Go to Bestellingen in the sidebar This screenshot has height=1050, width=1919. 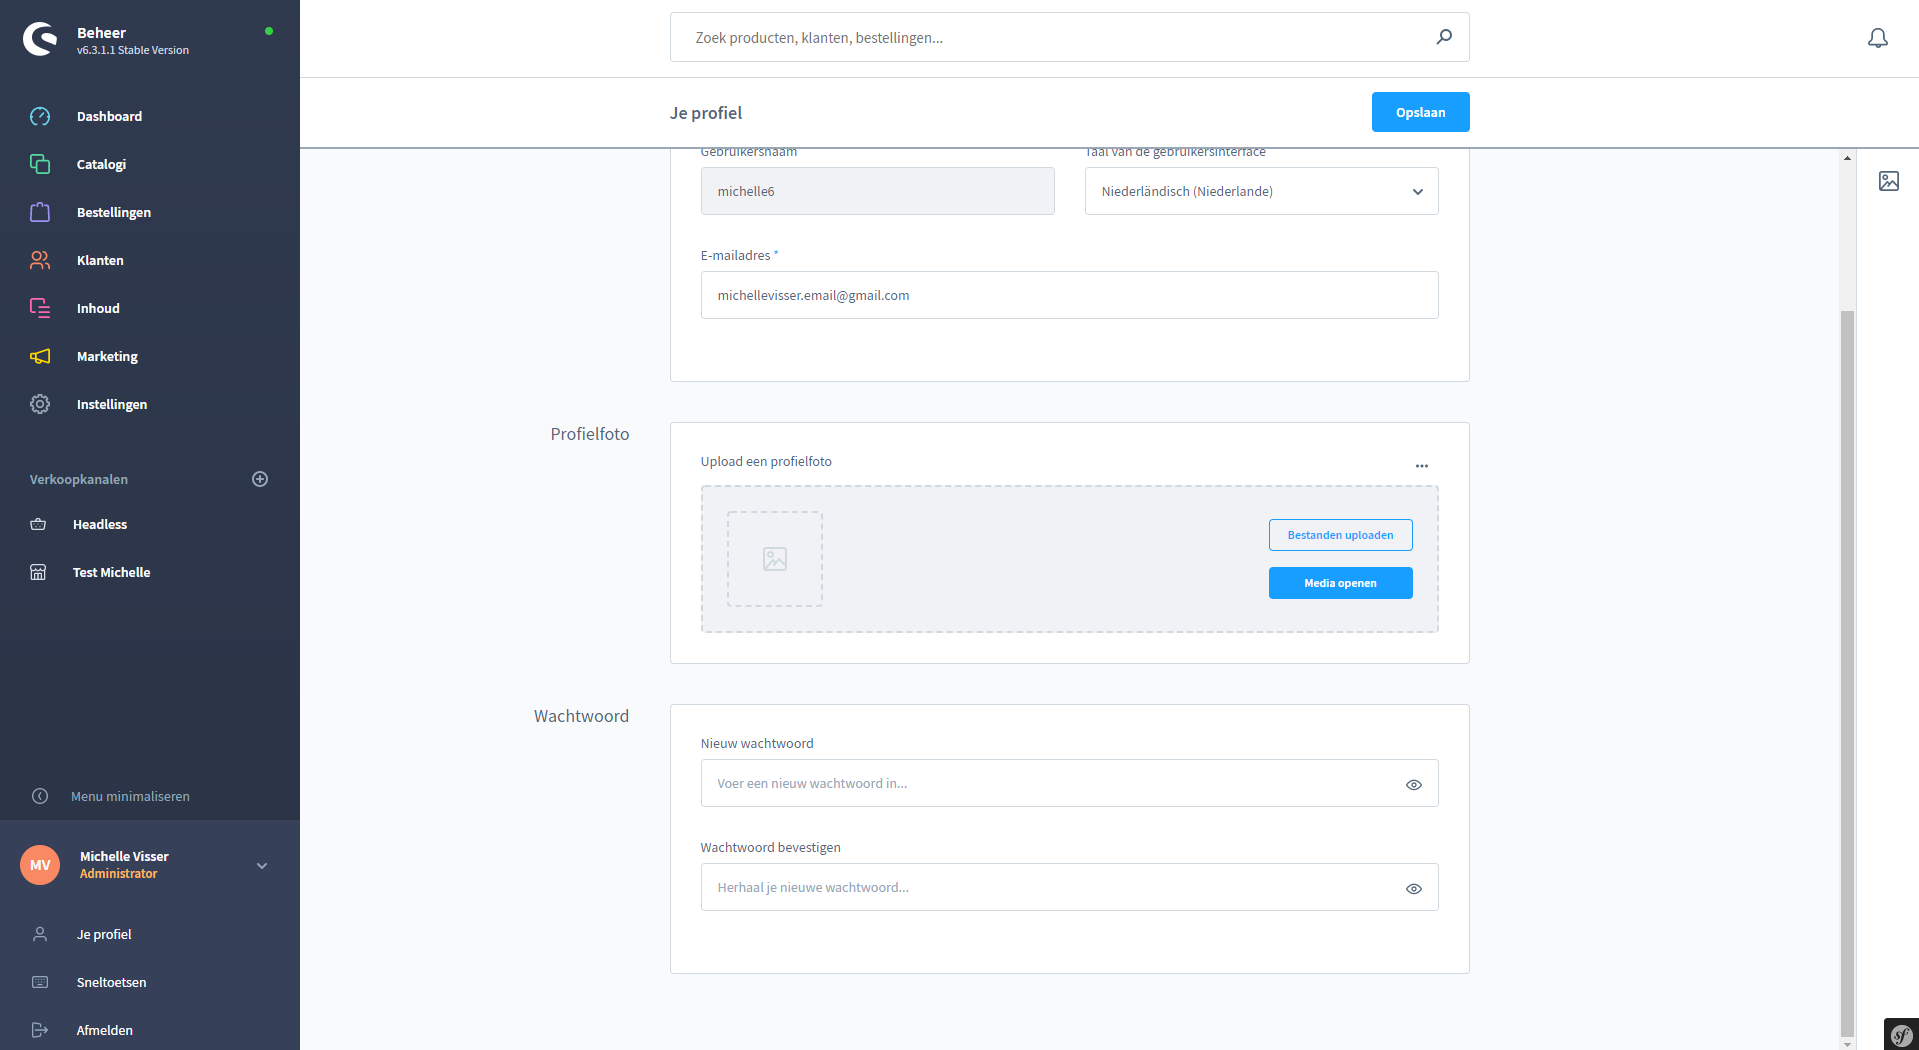[113, 212]
